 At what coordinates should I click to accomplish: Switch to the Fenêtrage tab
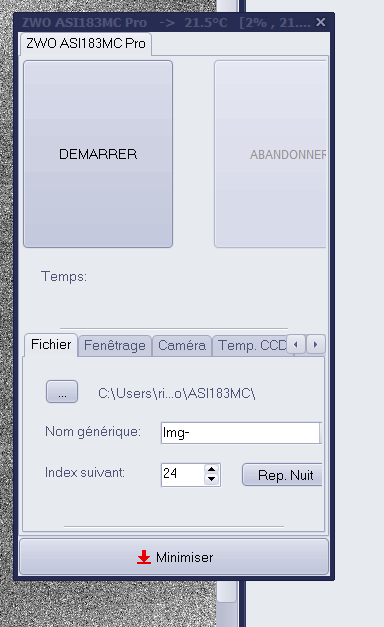click(x=115, y=345)
